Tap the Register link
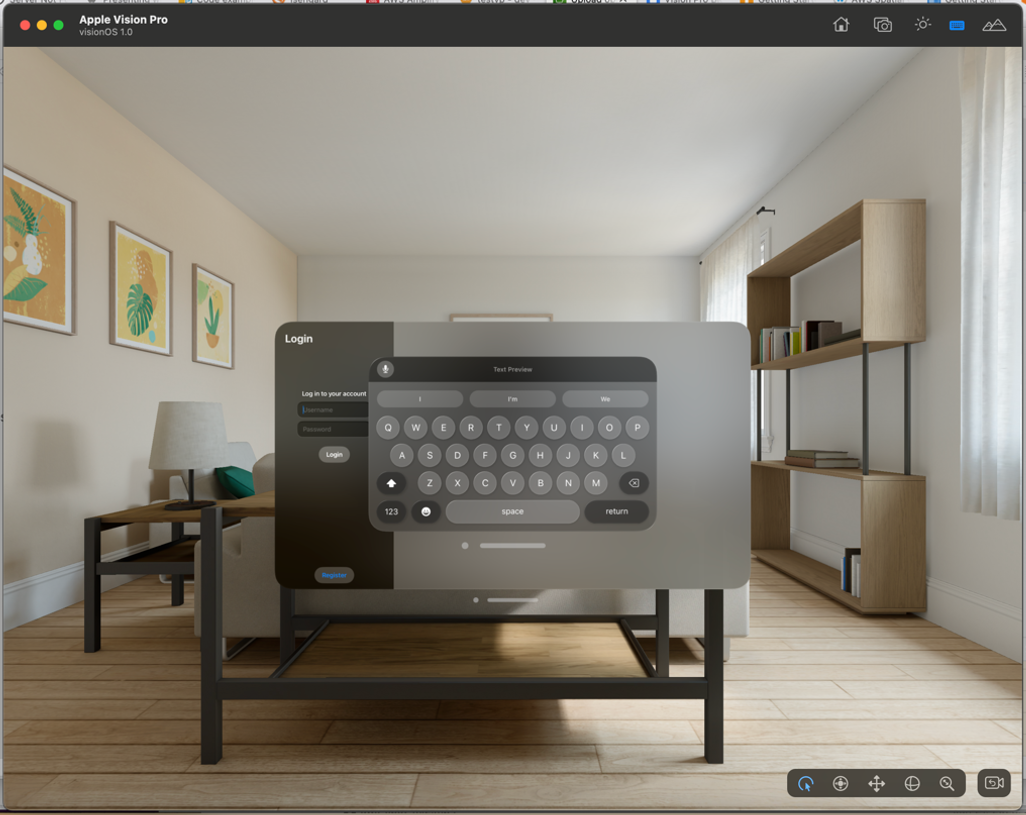The width and height of the screenshot is (1026, 815). tap(333, 575)
